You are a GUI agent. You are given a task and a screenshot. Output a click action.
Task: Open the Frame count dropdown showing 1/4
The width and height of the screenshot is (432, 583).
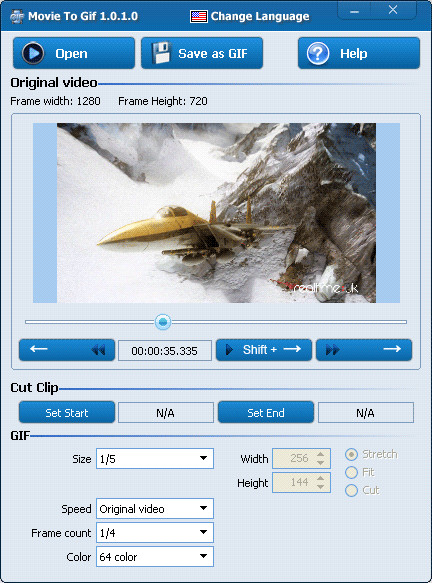coord(155,532)
